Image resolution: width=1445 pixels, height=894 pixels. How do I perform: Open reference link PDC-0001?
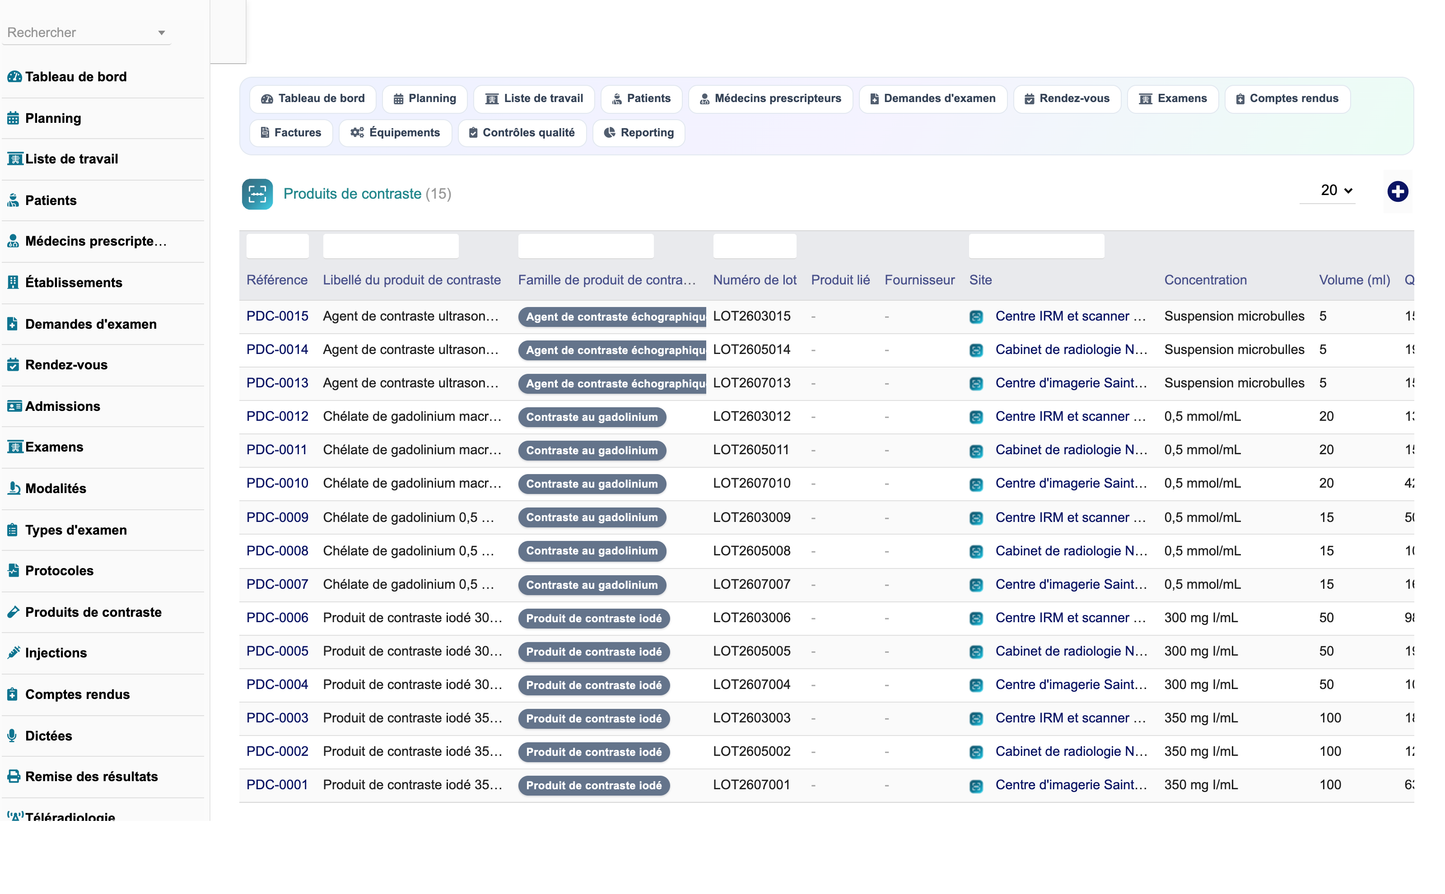[x=277, y=785]
